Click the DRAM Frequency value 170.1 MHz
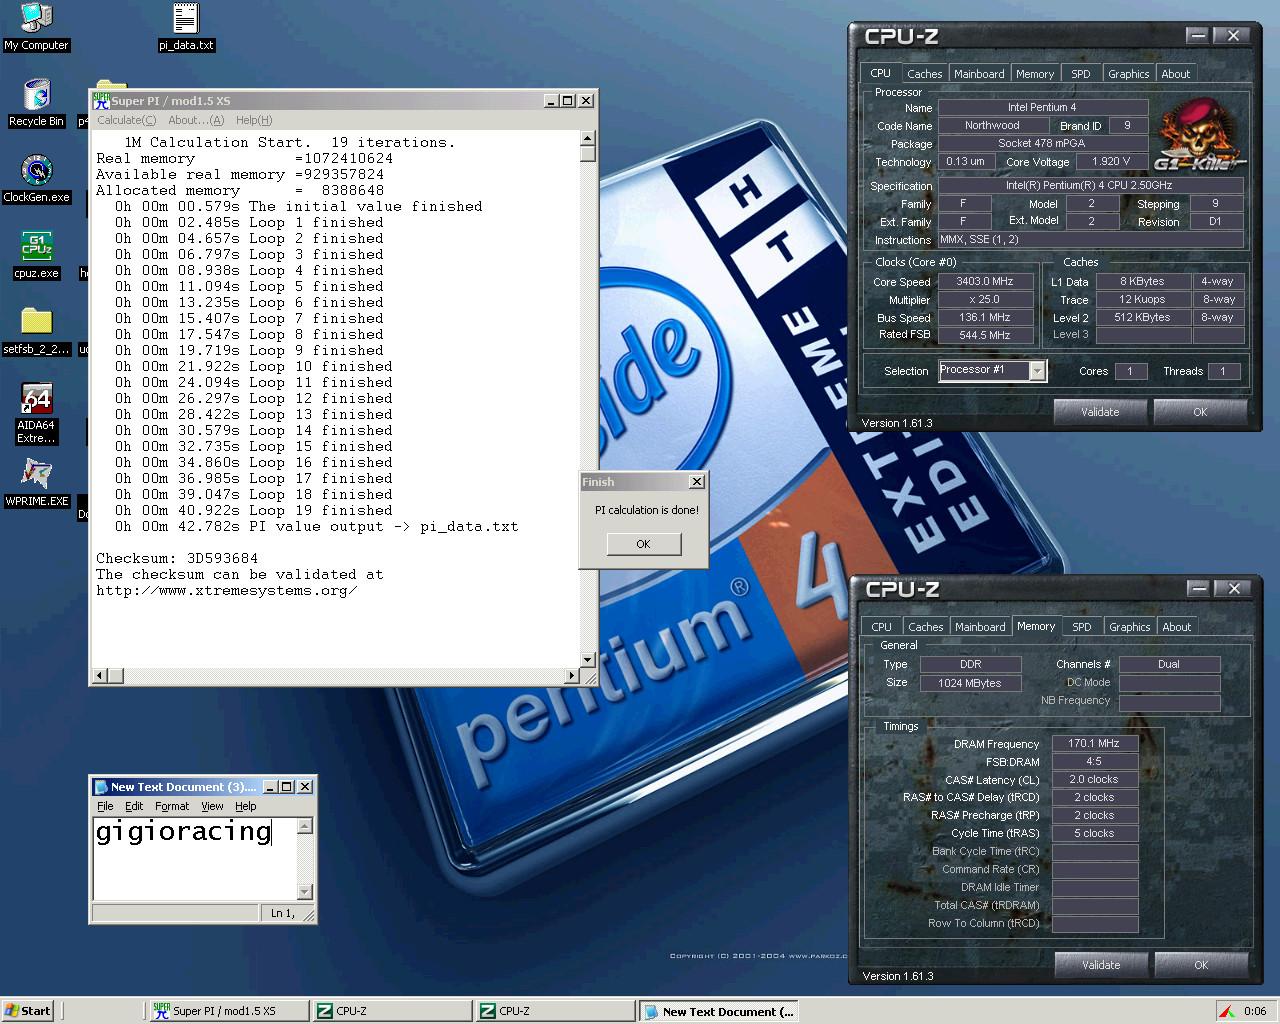The height and width of the screenshot is (1024, 1280). tap(1094, 744)
